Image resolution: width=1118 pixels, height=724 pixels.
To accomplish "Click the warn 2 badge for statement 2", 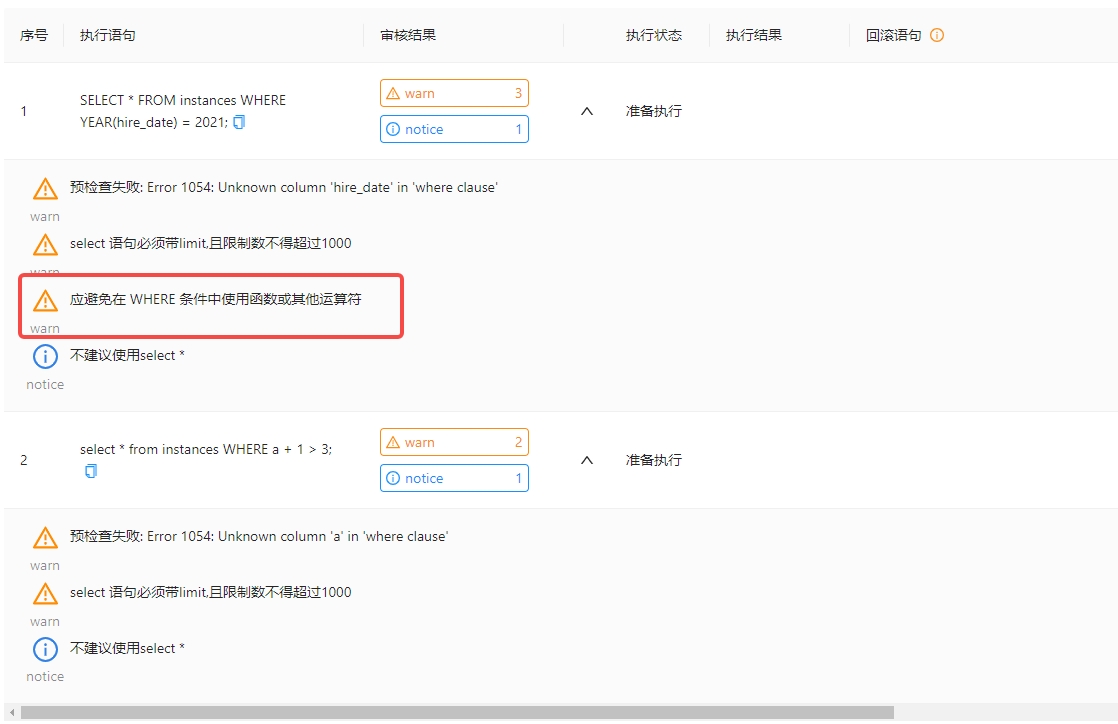I will click(454, 441).
